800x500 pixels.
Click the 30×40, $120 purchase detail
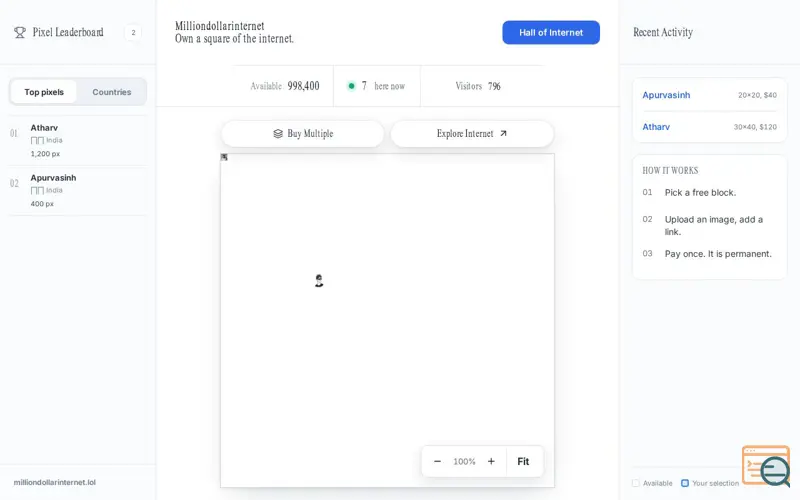coord(755,127)
